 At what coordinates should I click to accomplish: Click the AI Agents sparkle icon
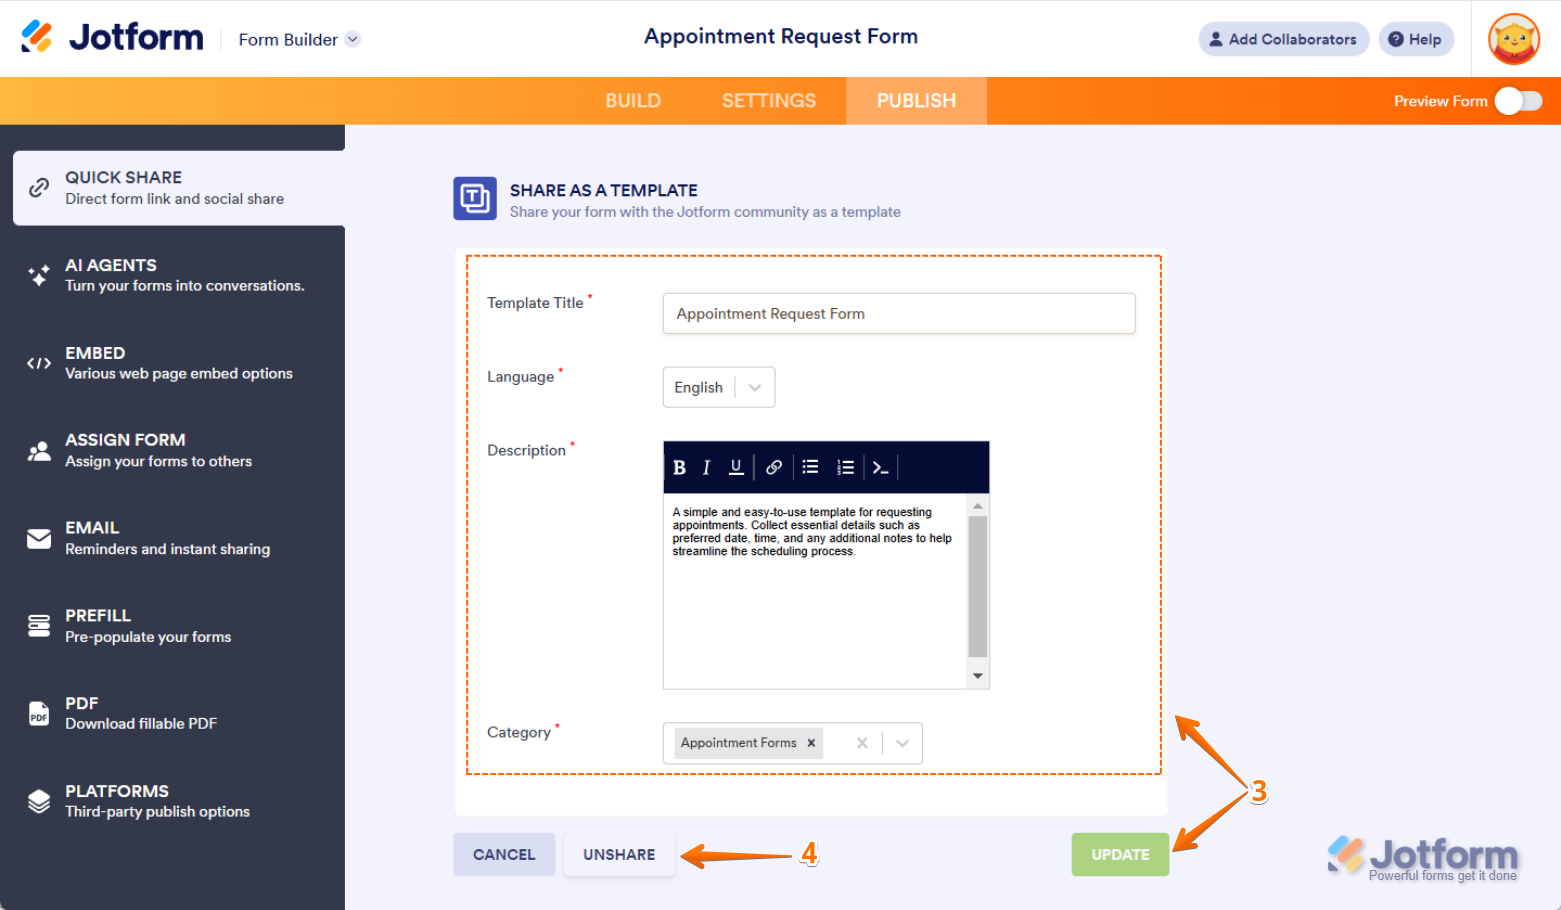[39, 275]
